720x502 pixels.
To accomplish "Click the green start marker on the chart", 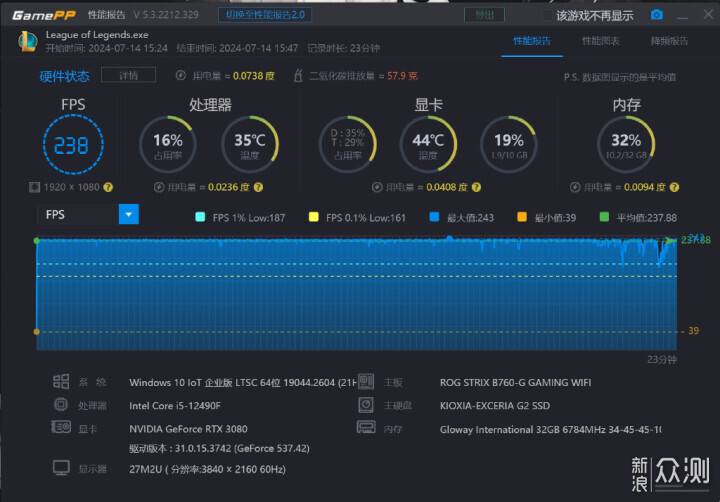I will 37,241.
